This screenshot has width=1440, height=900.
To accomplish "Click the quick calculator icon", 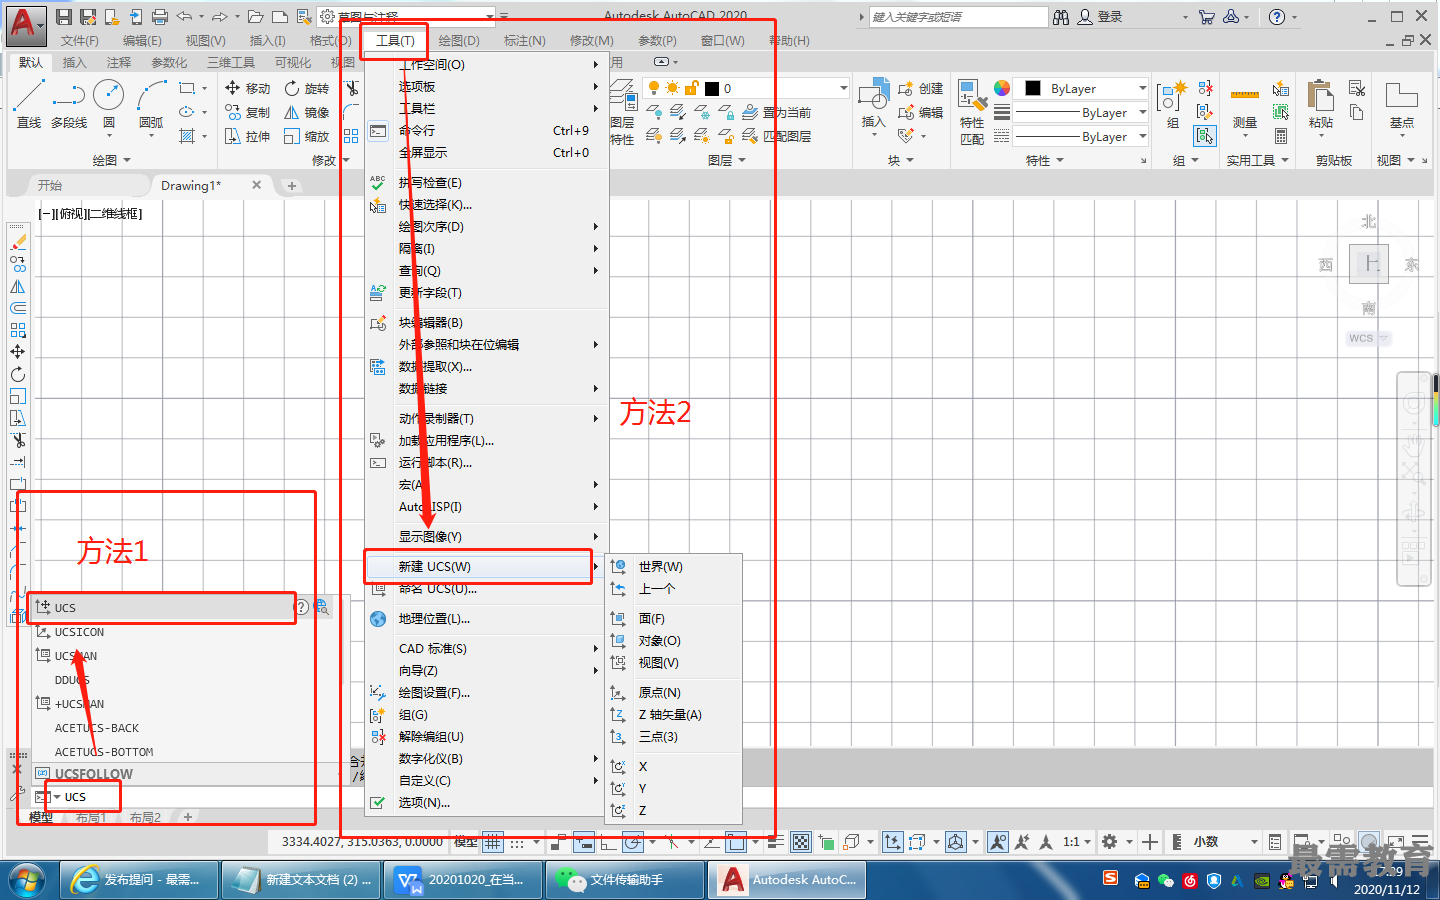I will pyautogui.click(x=1281, y=136).
